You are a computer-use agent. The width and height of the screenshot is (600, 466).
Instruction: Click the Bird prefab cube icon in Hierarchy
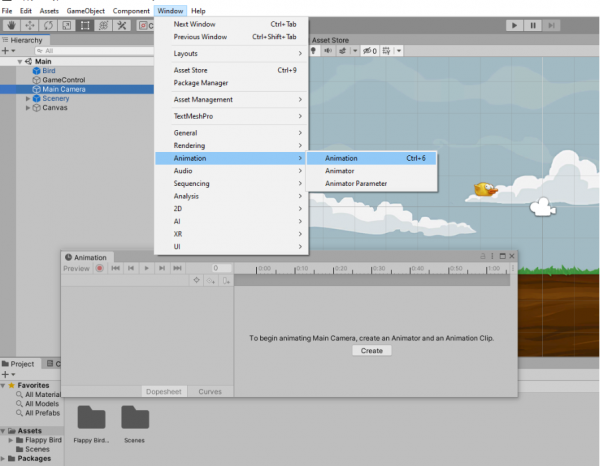pos(36,71)
